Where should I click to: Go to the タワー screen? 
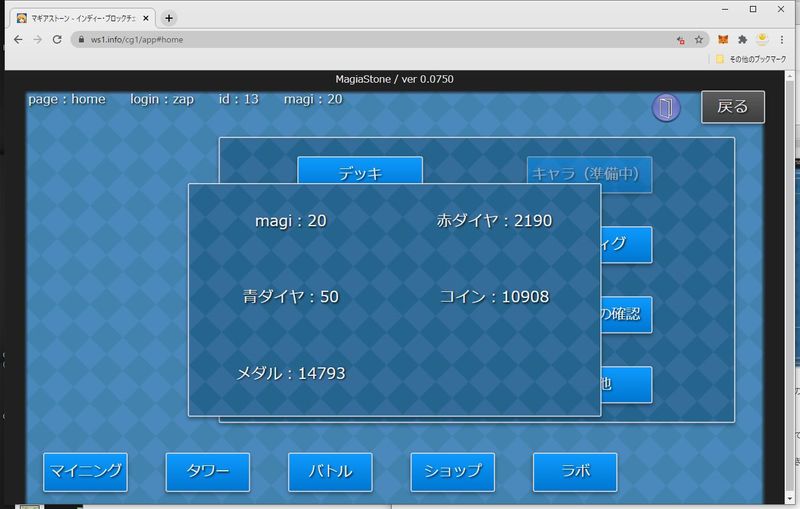pyautogui.click(x=207, y=472)
